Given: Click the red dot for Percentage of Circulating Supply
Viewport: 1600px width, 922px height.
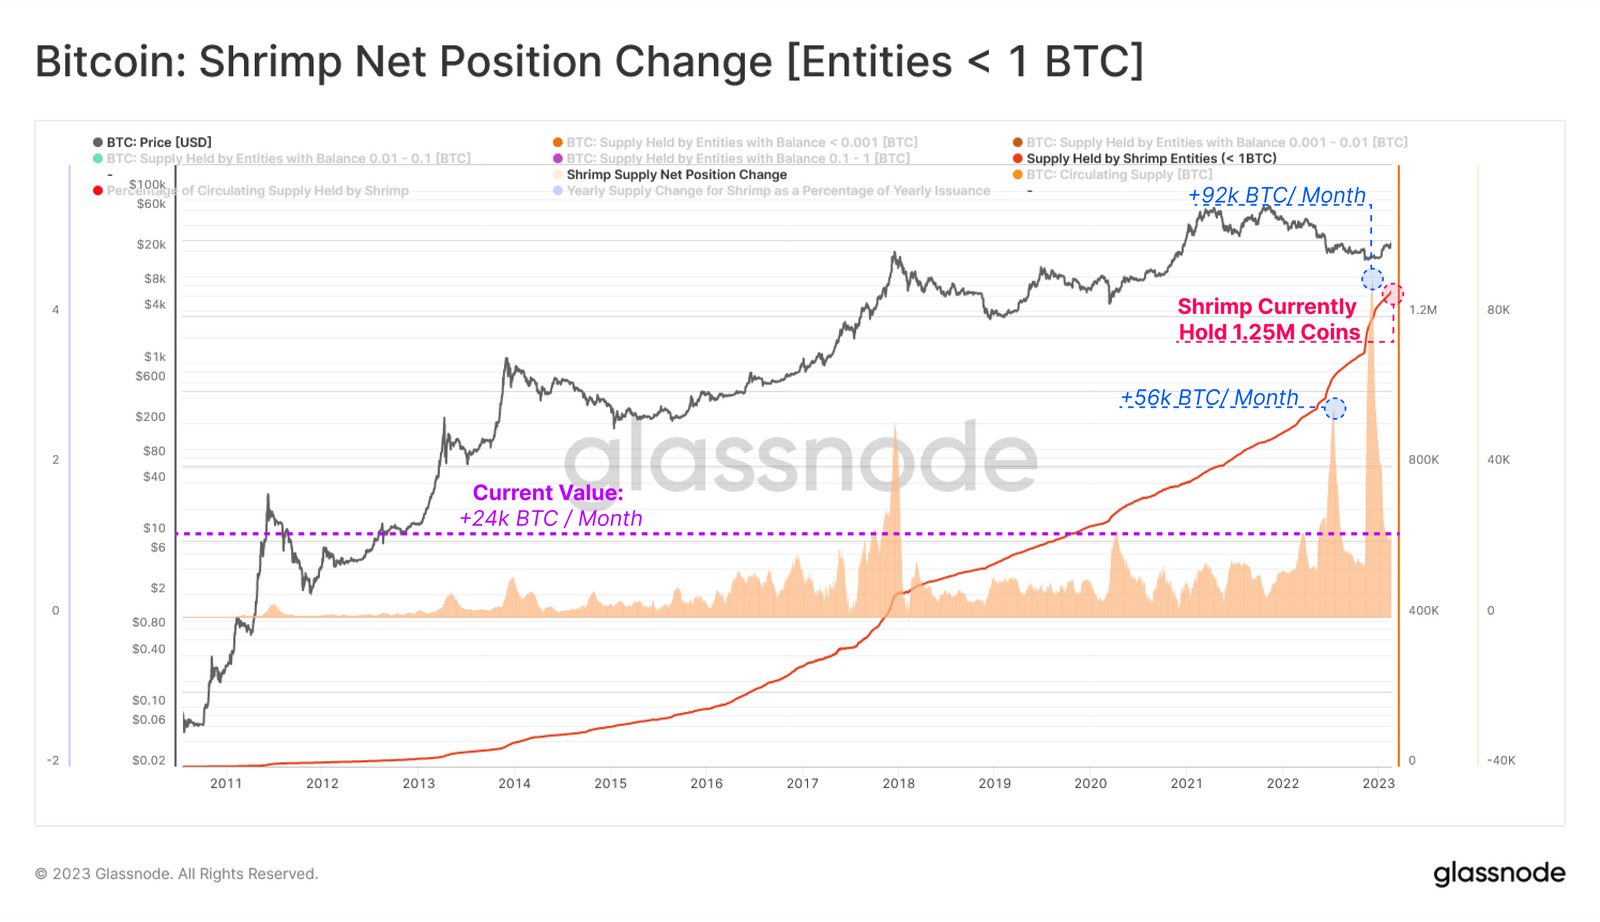Looking at the screenshot, I should [98, 190].
